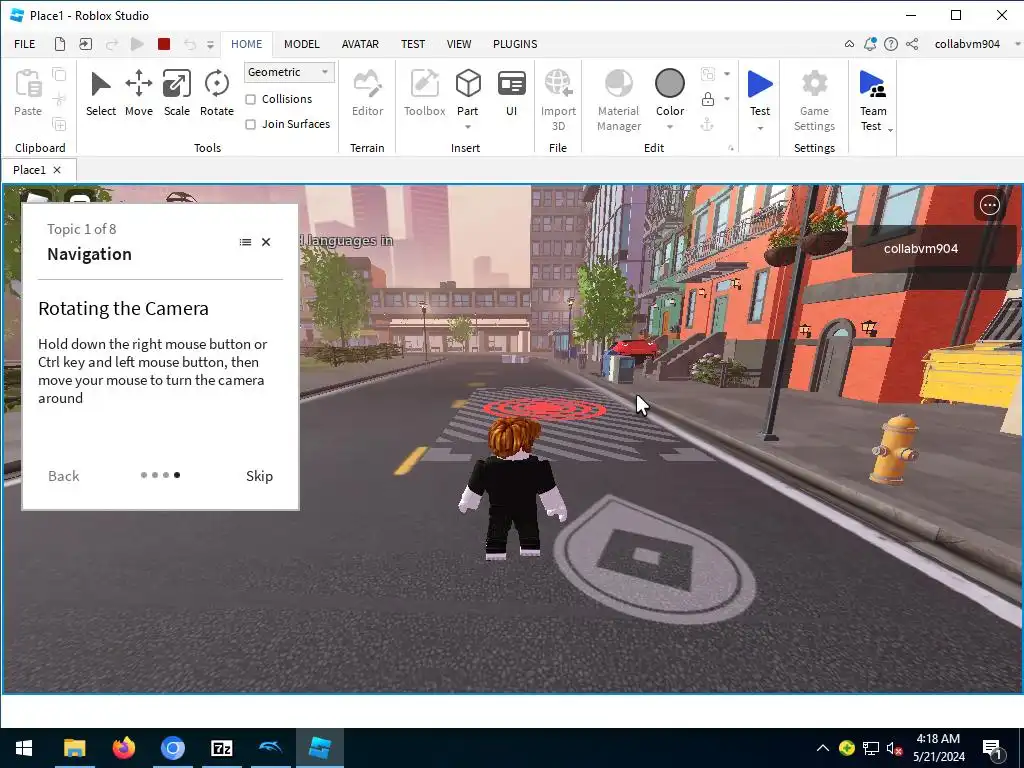Image resolution: width=1024 pixels, height=768 pixels.
Task: Switch to the HOME ribbon tab
Action: pyautogui.click(x=247, y=44)
